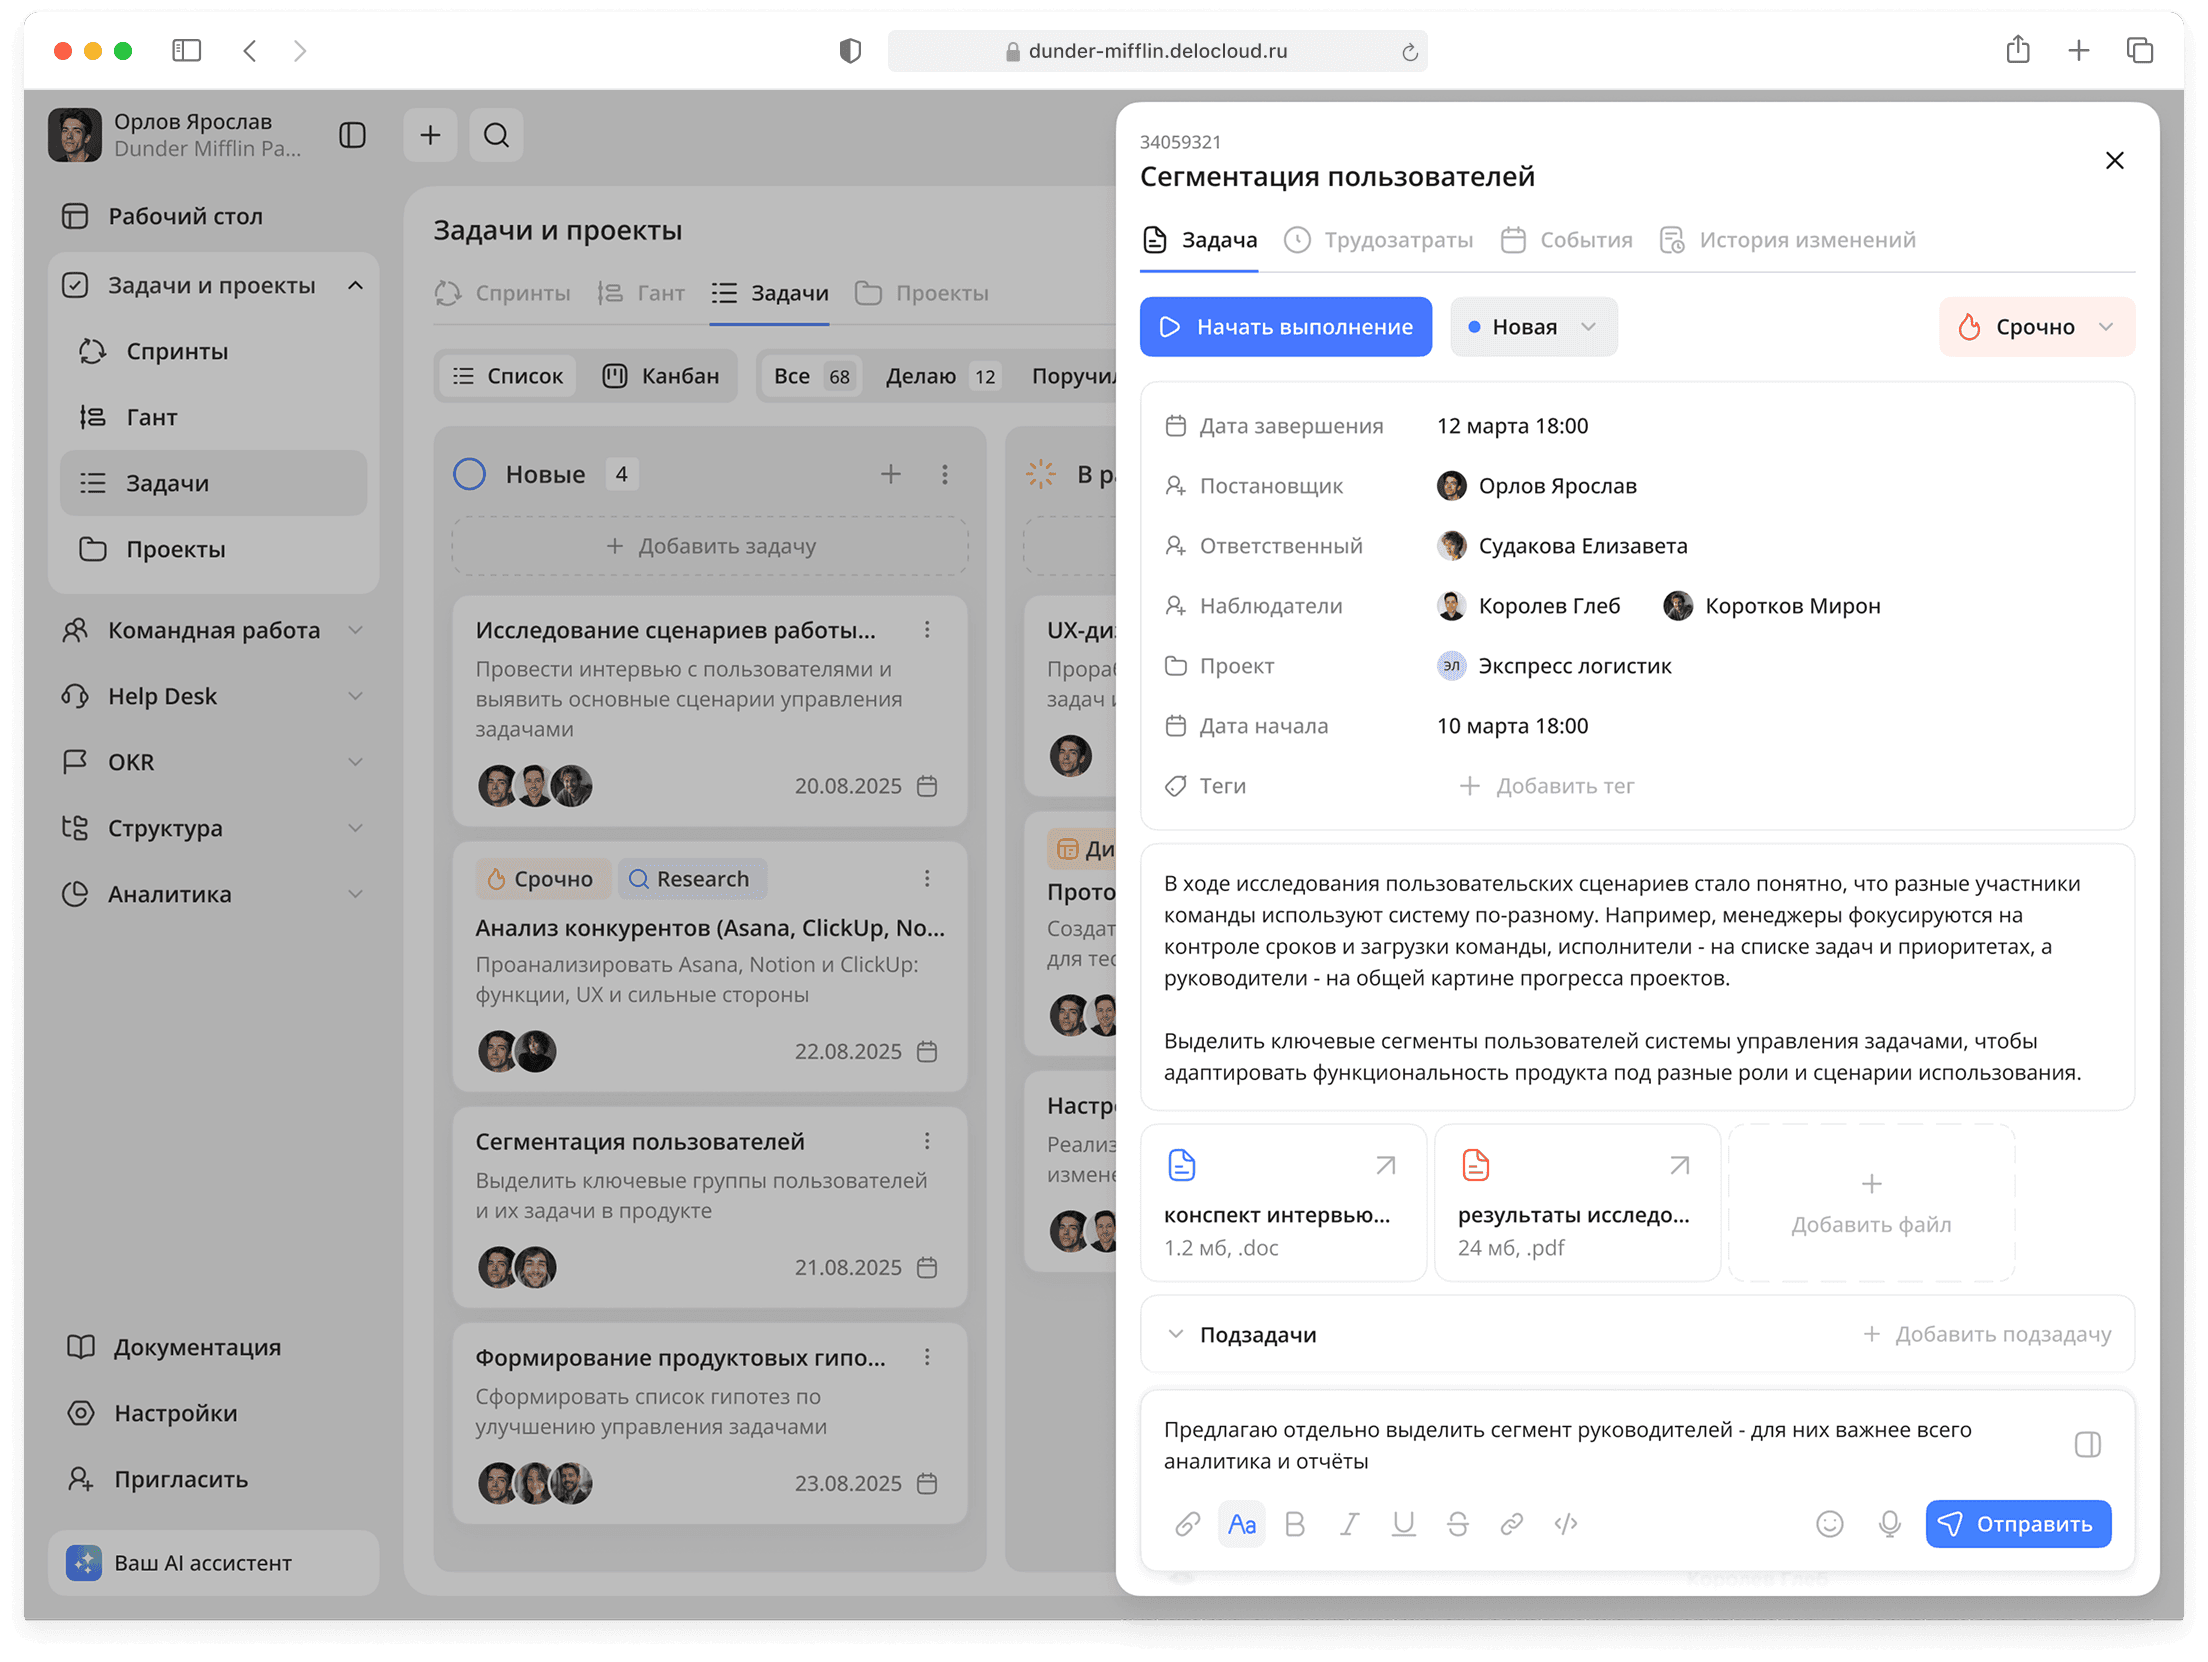The width and height of the screenshot is (2208, 1662).
Task: Toggle strikethrough formatting in the editor
Action: pyautogui.click(x=1457, y=1524)
